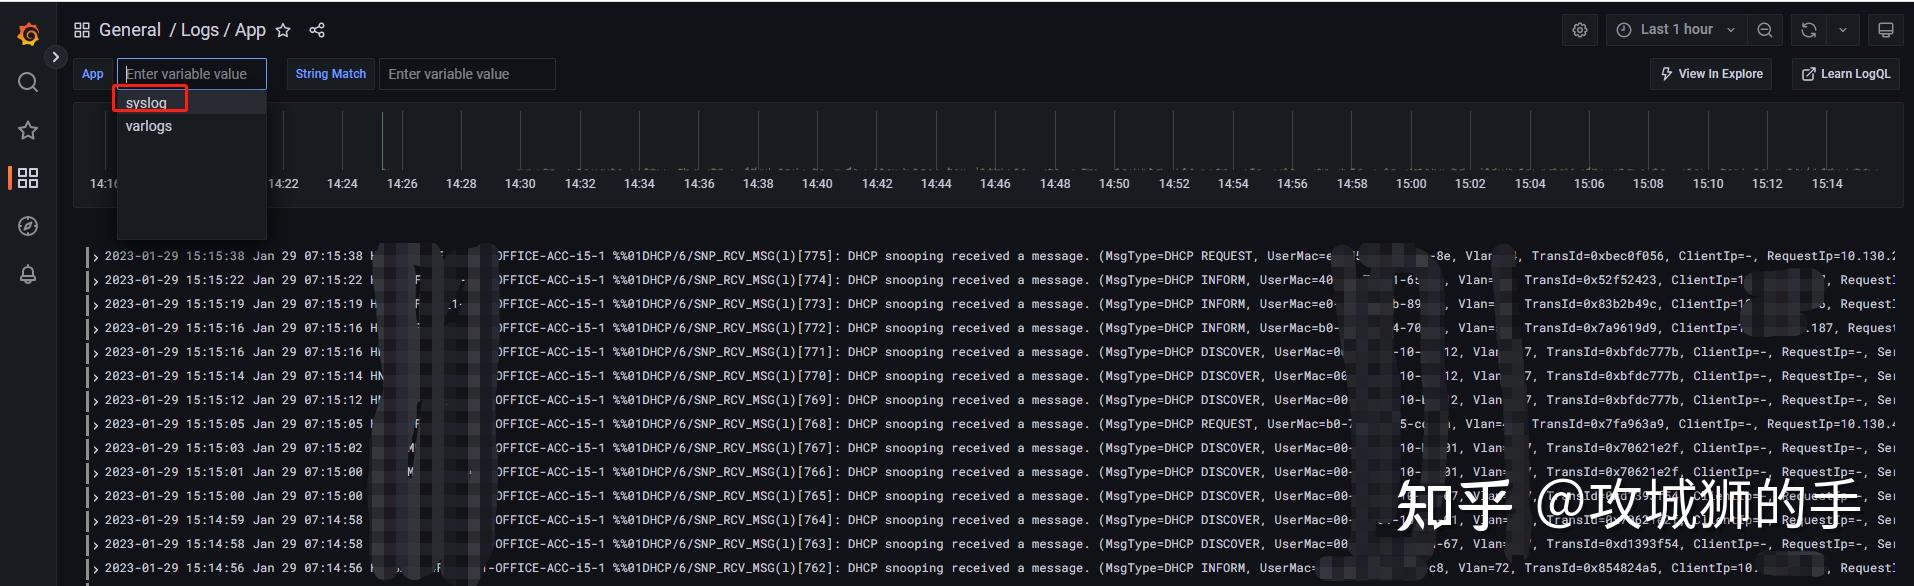Open the search dashboards icon
The image size is (1914, 586).
[28, 83]
